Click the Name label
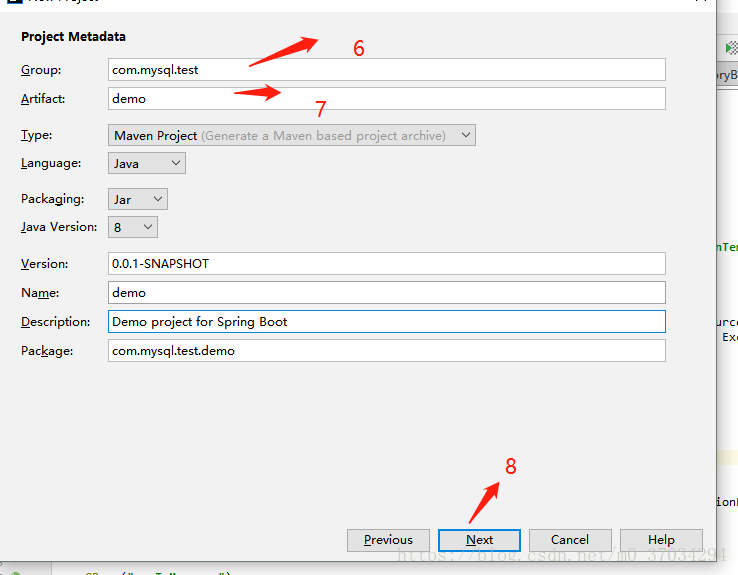738x575 pixels. click(x=40, y=293)
